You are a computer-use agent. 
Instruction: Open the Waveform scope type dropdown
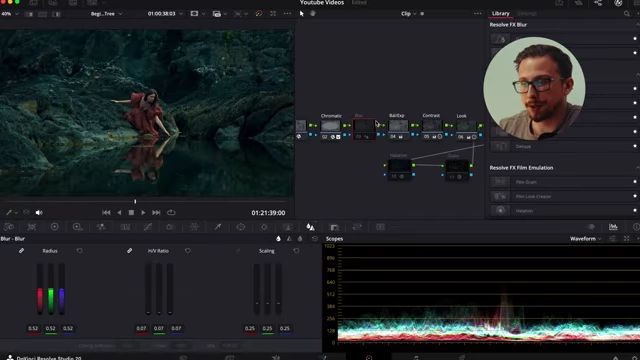[585, 239]
